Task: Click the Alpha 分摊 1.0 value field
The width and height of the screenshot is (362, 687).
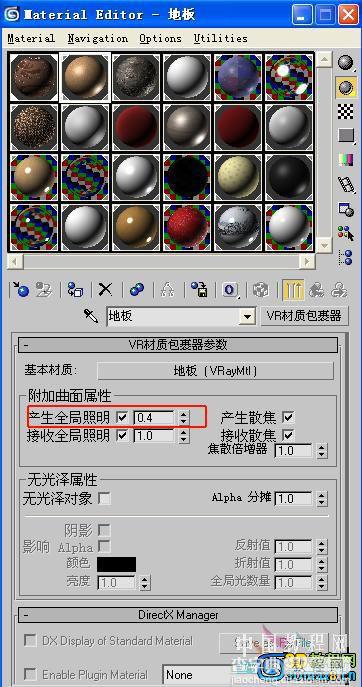Action: 293,499
